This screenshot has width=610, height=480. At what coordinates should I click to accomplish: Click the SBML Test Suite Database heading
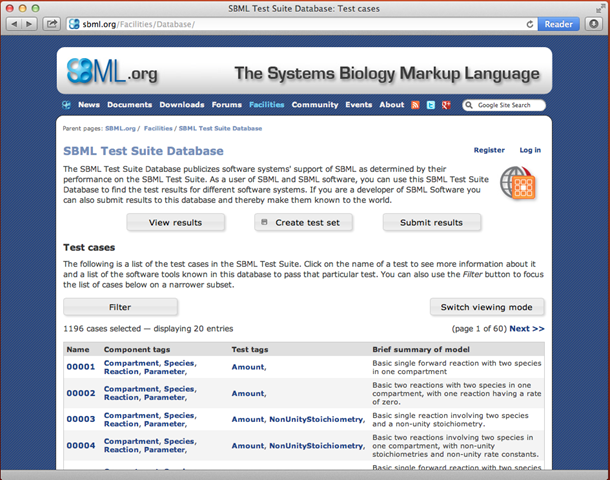pyautogui.click(x=144, y=151)
